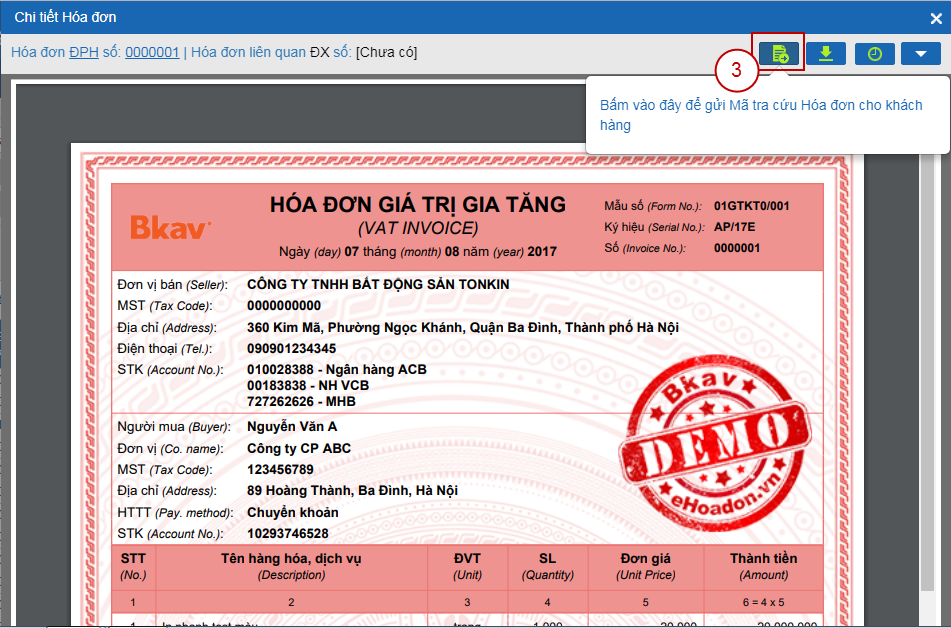Open the invoice history clock icon
Image resolution: width=951 pixels, height=628 pixels.
click(x=875, y=53)
